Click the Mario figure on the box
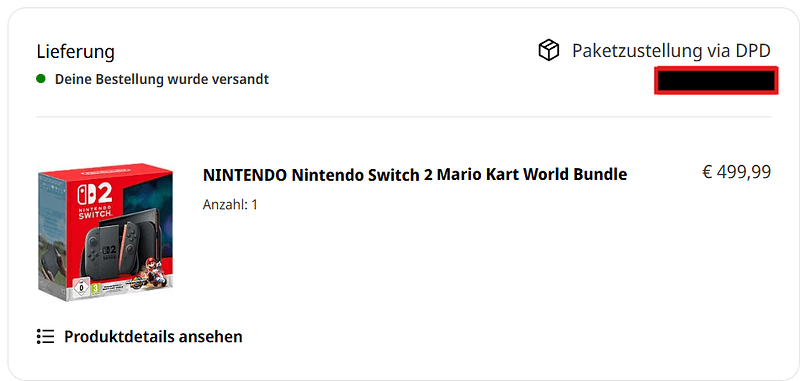 [153, 269]
